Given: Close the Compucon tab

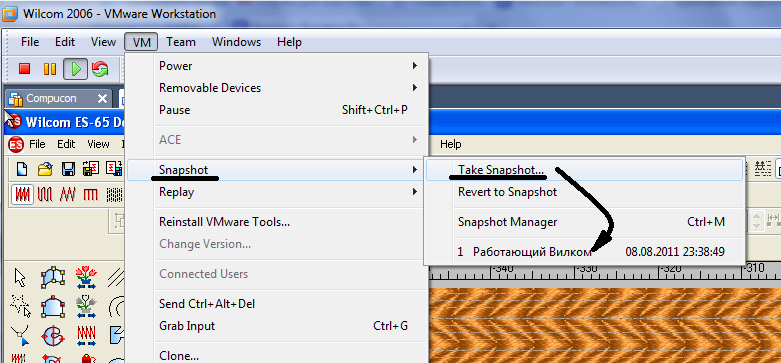Looking at the screenshot, I should [x=102, y=99].
